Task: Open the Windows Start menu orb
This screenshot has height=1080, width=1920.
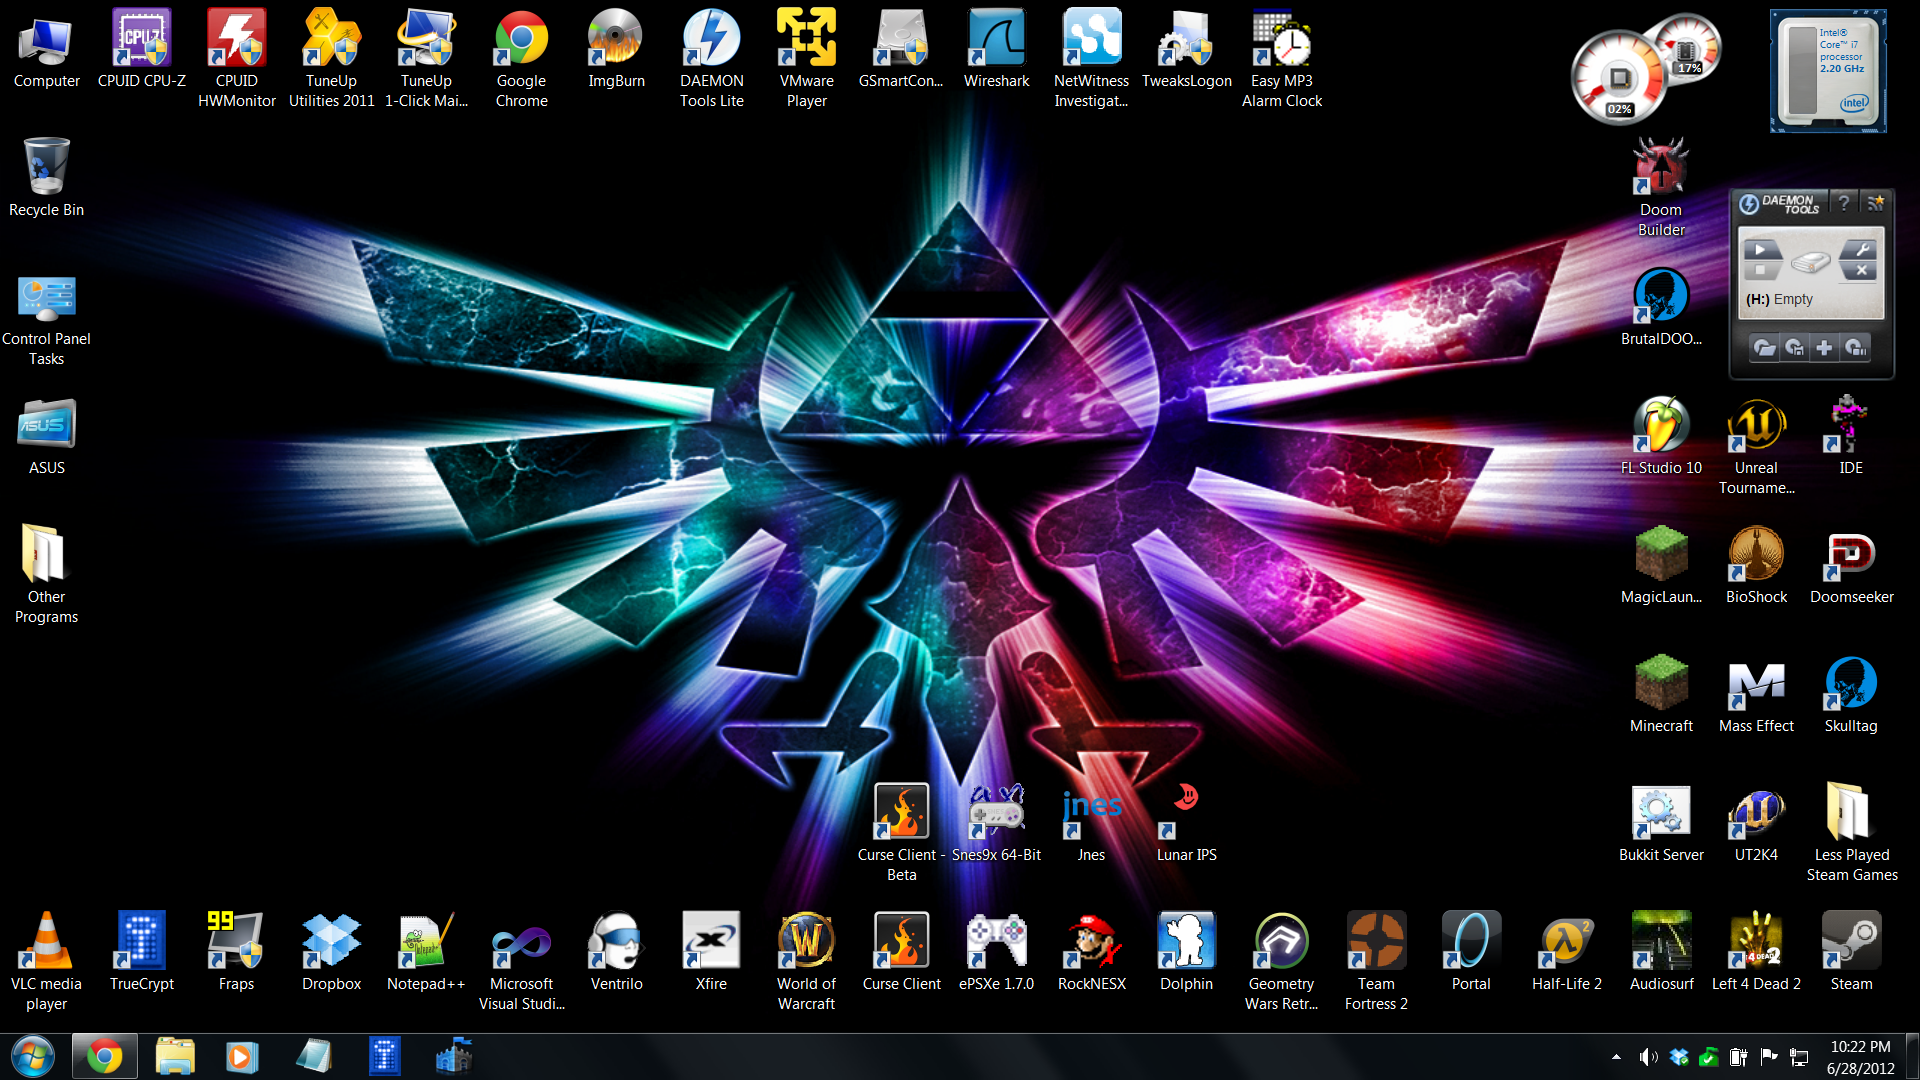Action: click(x=32, y=1057)
